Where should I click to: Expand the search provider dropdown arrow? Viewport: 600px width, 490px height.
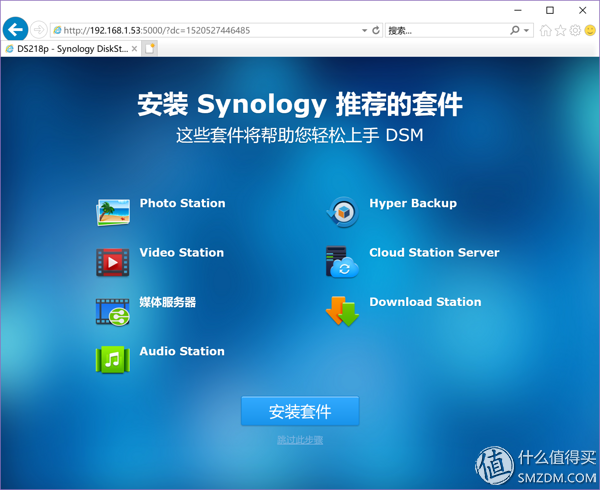(527, 30)
